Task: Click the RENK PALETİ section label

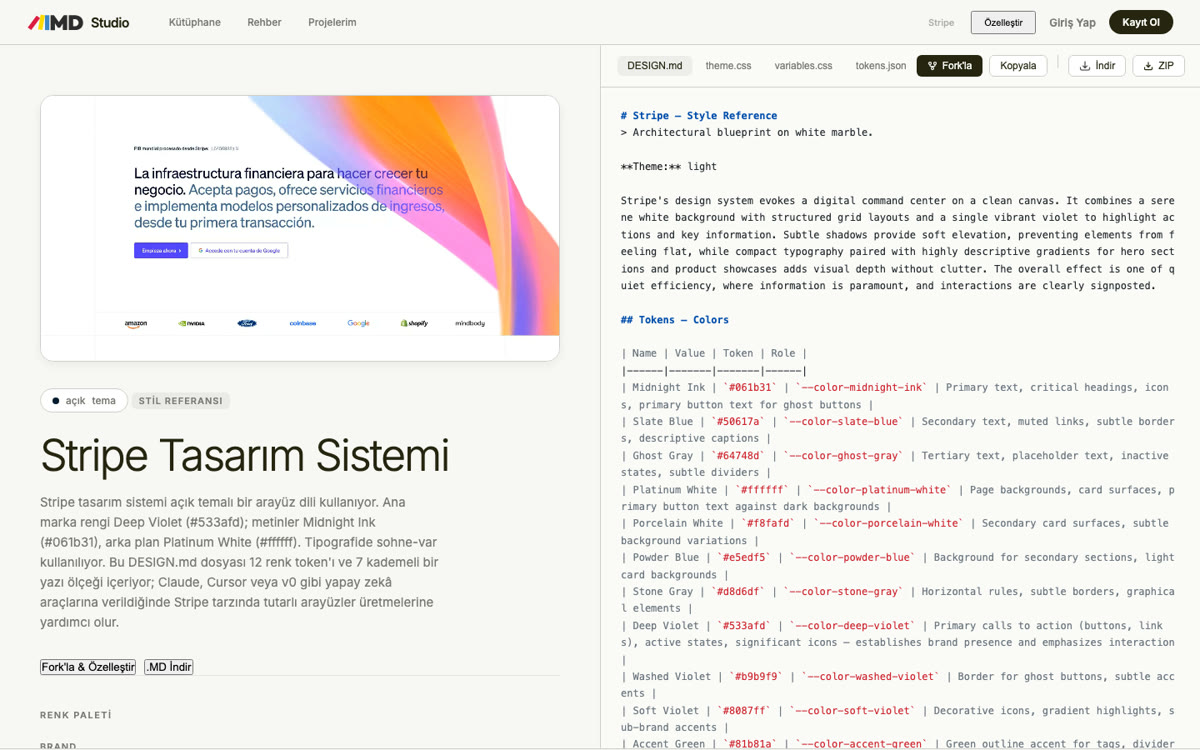Action: click(76, 715)
